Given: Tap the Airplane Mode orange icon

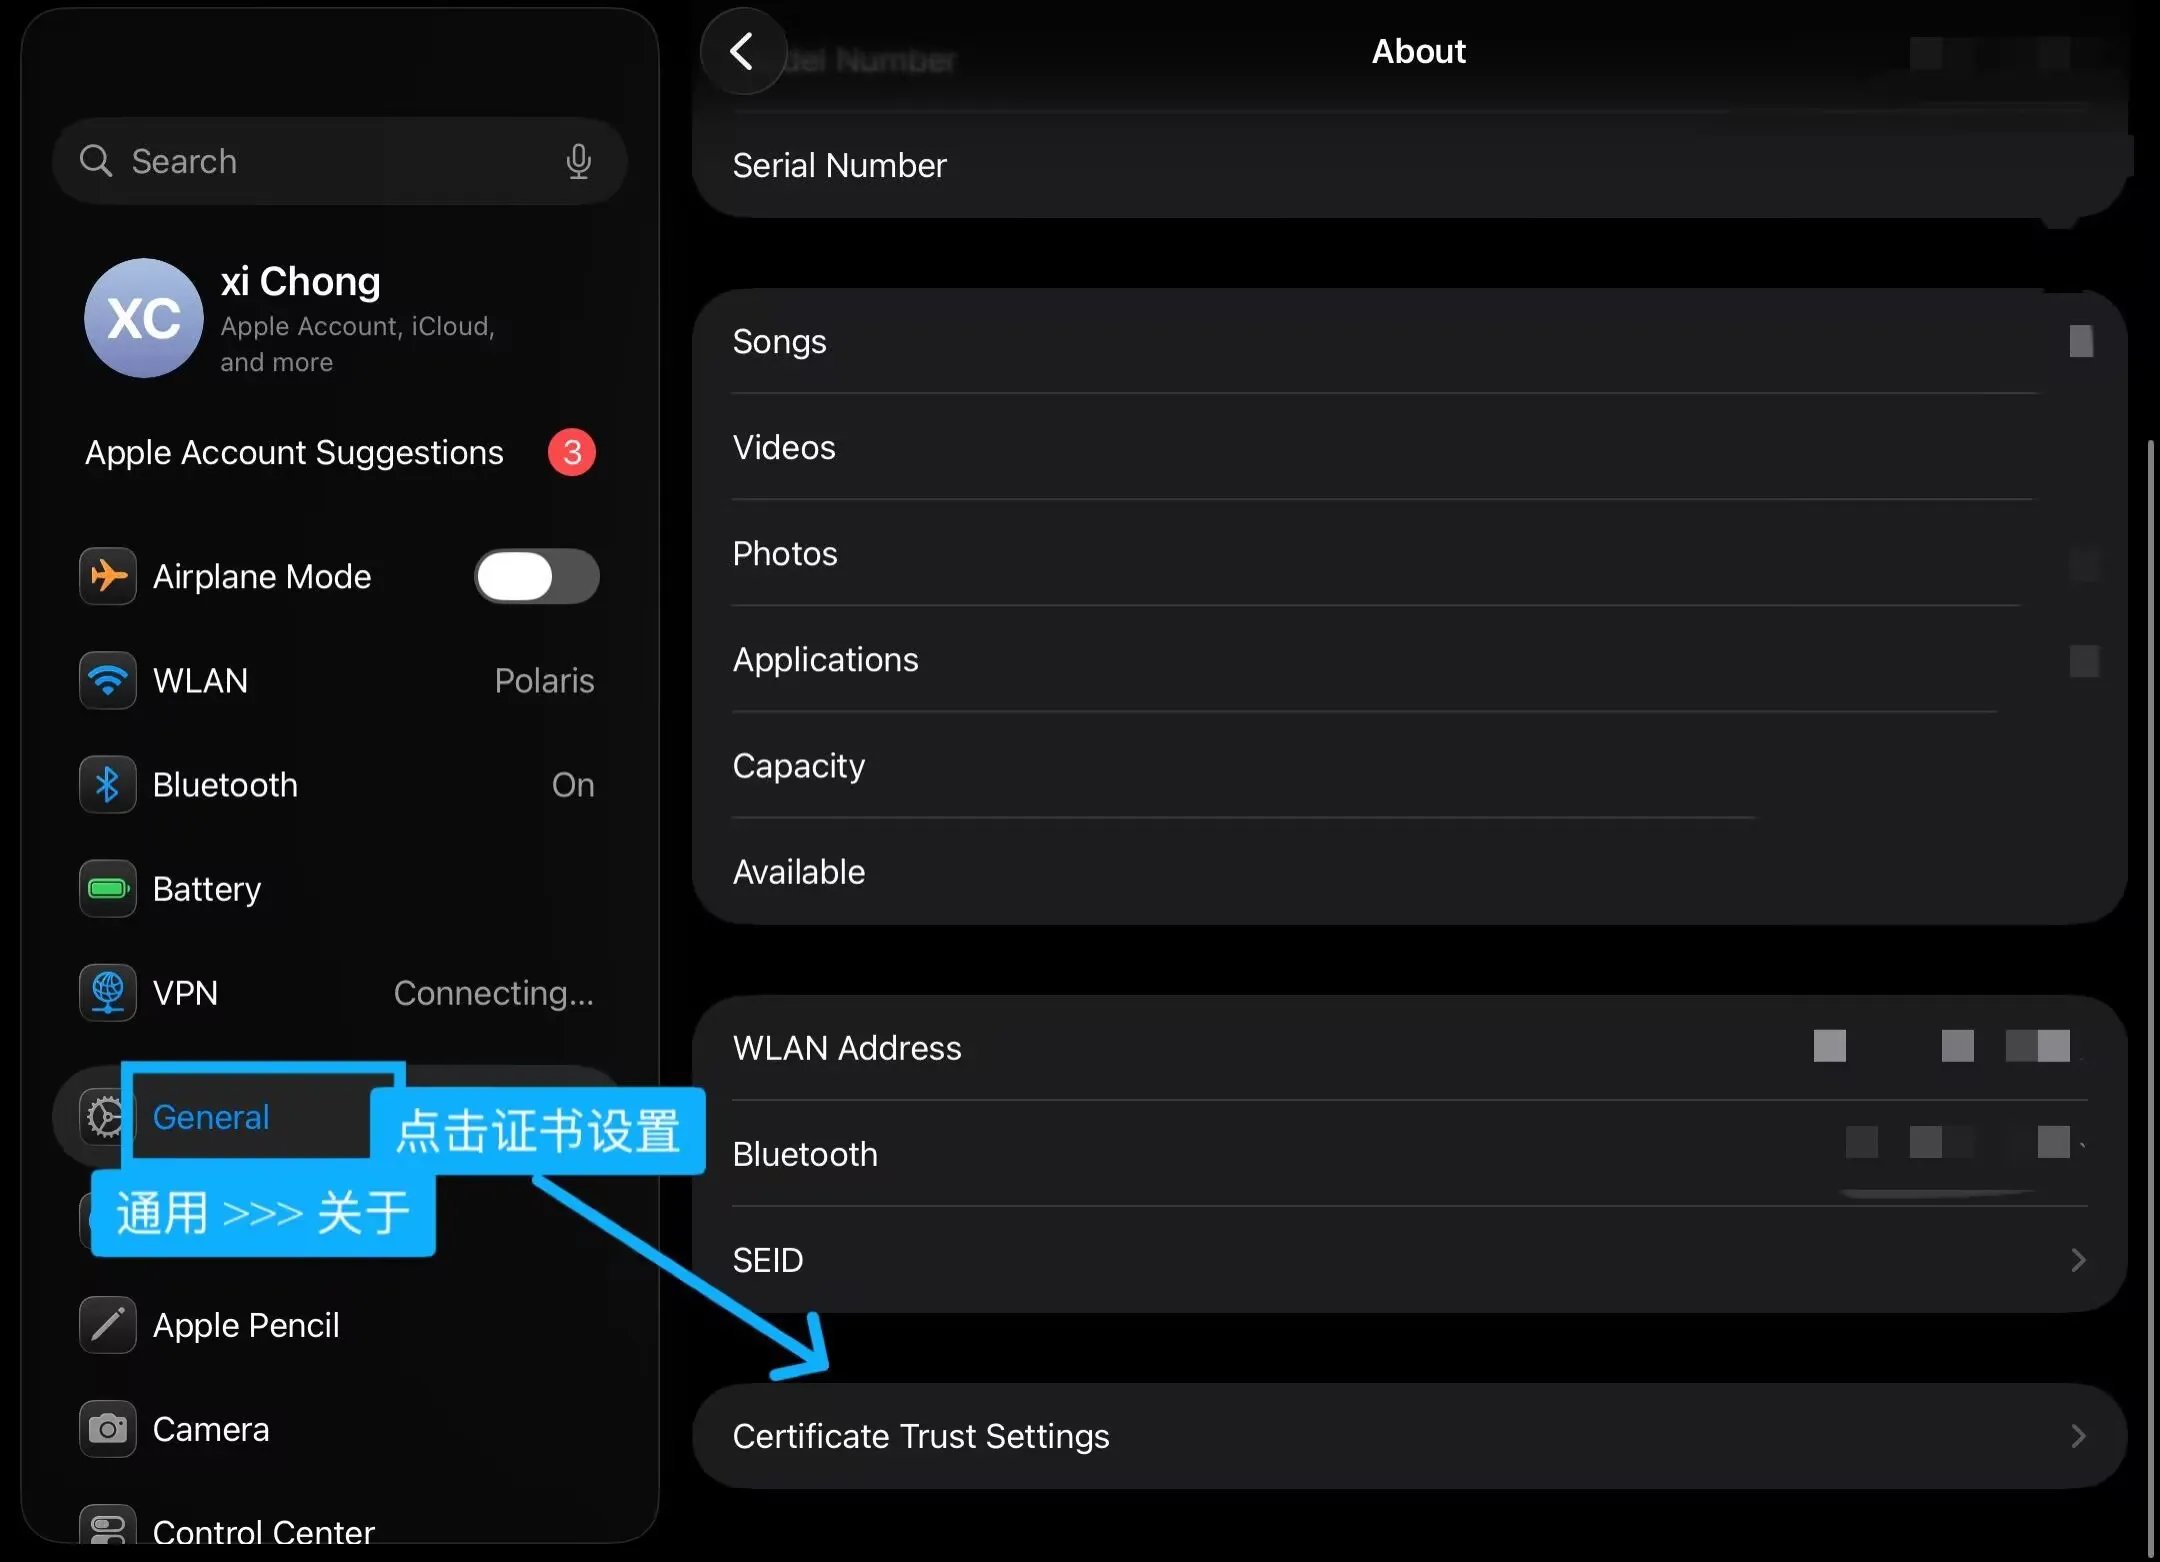Looking at the screenshot, I should coord(108,576).
